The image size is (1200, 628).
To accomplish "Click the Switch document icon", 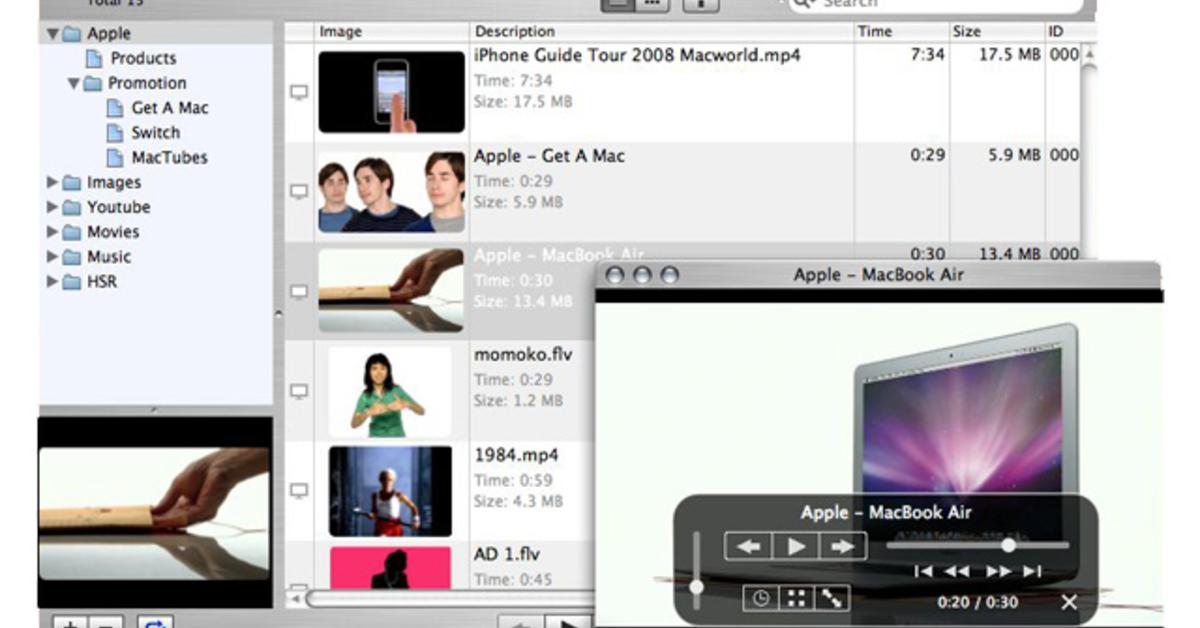I will click(116, 133).
